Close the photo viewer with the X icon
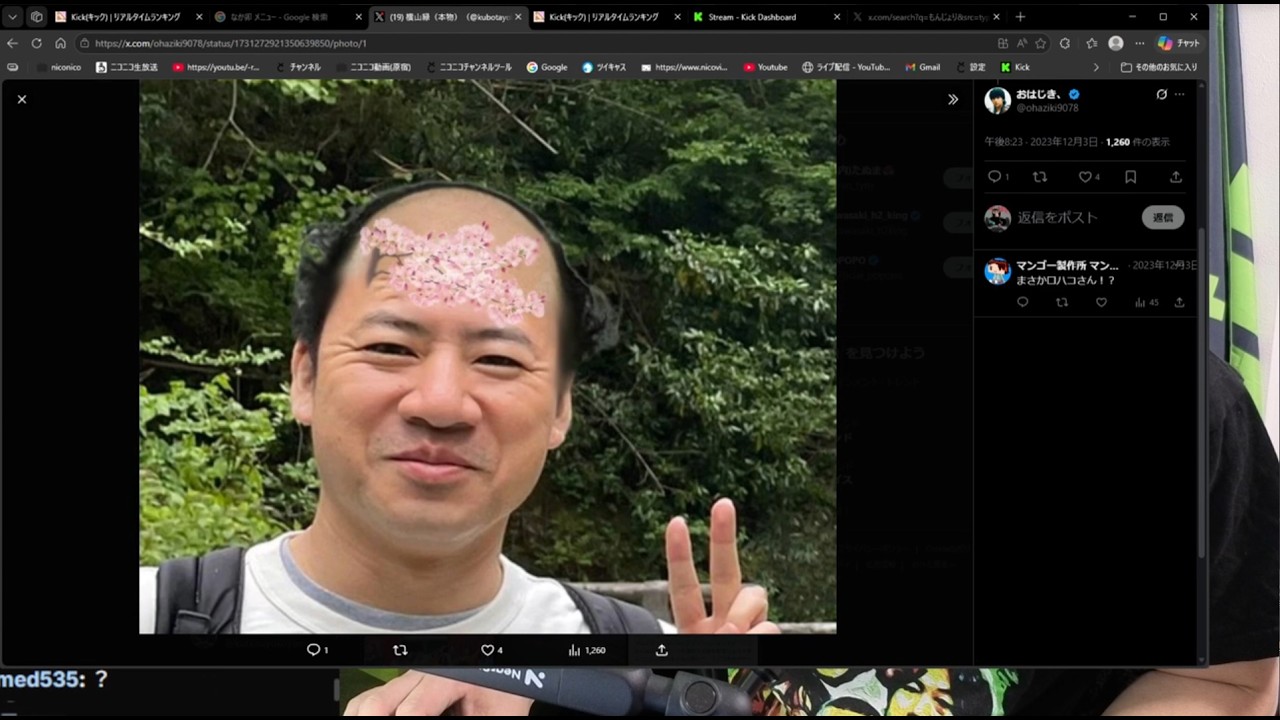Screen dimensions: 1280x720 (22, 99)
